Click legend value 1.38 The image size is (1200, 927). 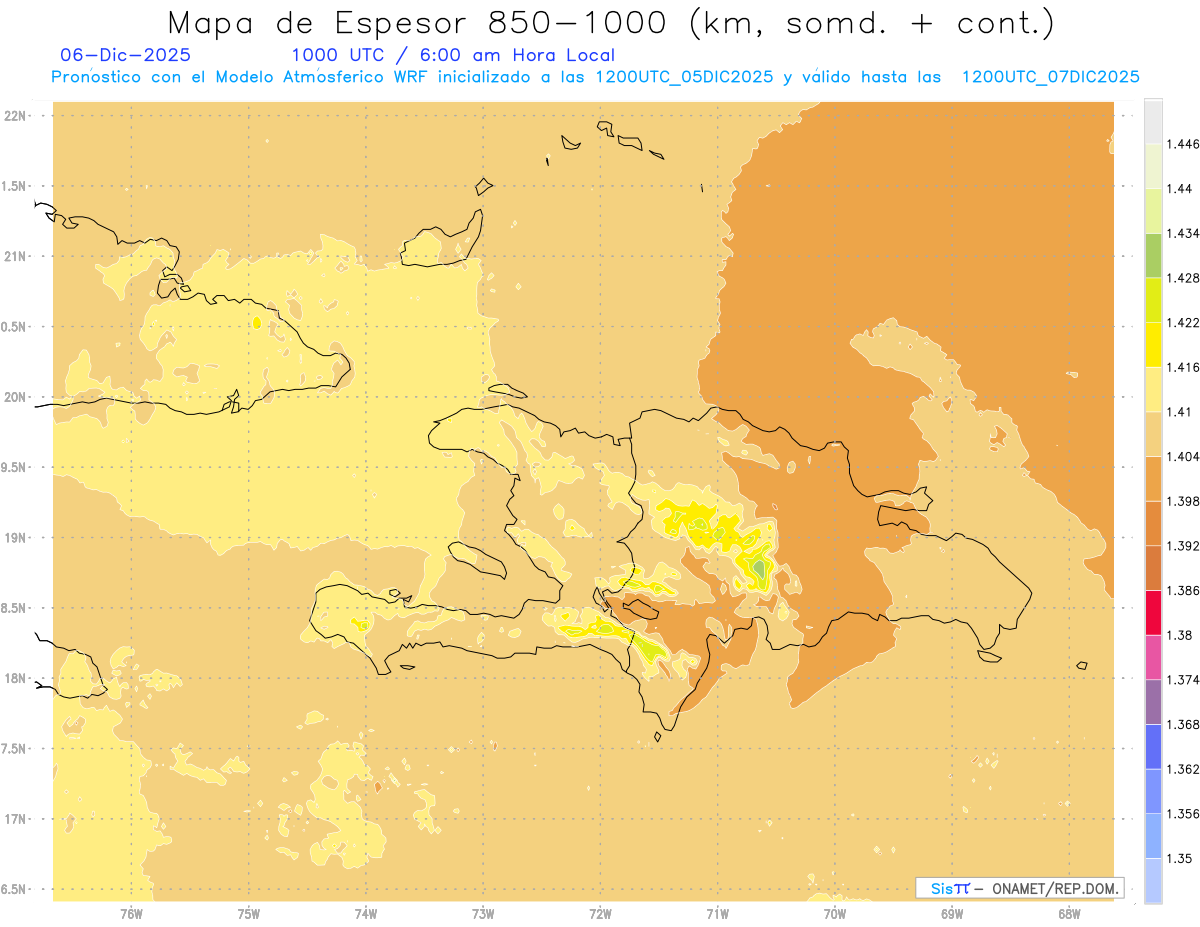coord(1180,635)
